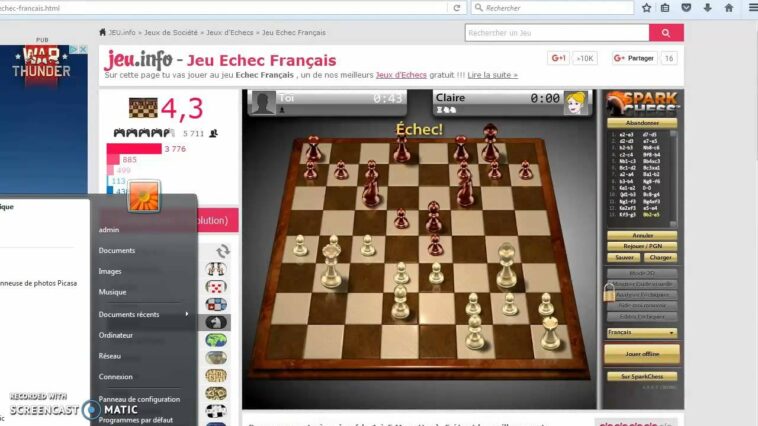The height and width of the screenshot is (426, 758).
Task: Click the downloads arrow icon
Action: [x=706, y=8]
